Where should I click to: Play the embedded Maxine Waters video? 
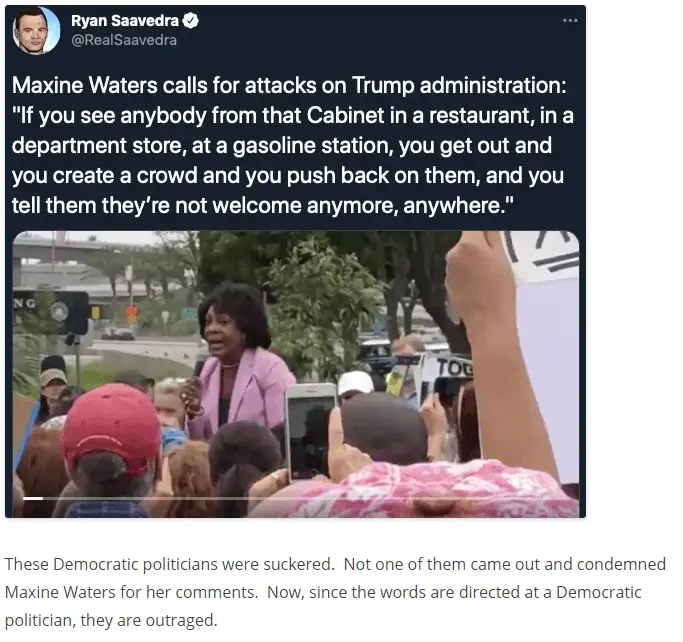point(296,374)
